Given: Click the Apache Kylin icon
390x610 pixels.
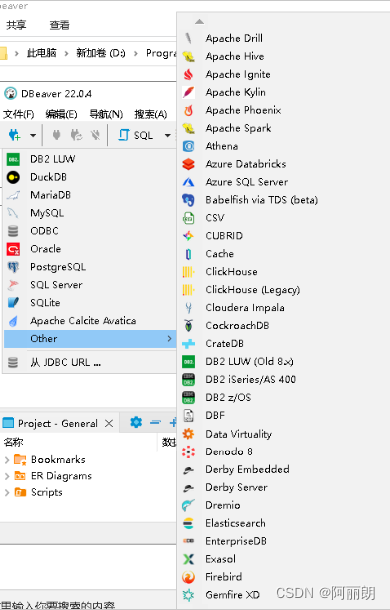Looking at the screenshot, I should (188, 93).
